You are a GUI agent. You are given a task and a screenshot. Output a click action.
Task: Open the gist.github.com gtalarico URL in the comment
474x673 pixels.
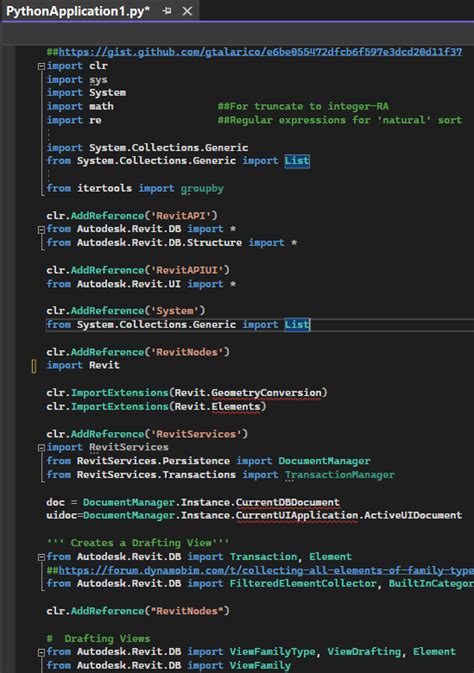[260, 52]
